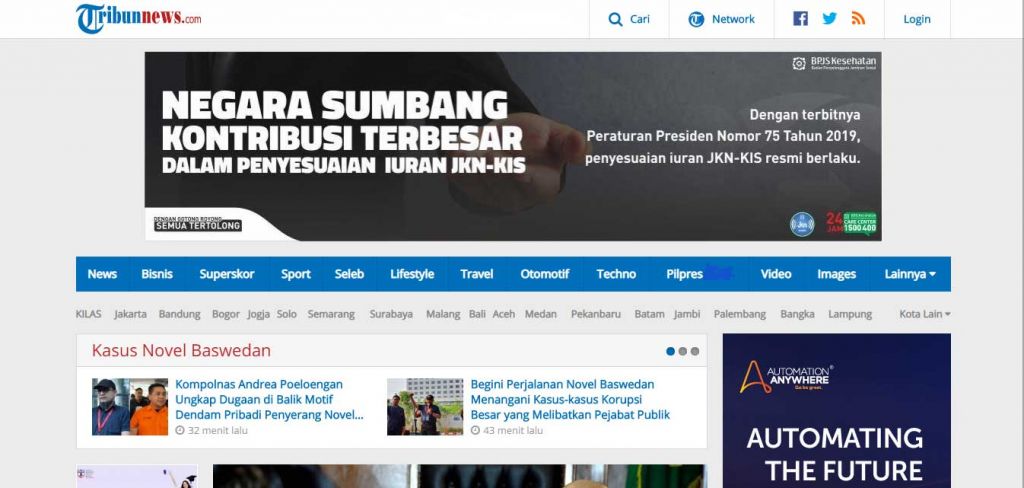Click the Cari search label

tap(640, 20)
